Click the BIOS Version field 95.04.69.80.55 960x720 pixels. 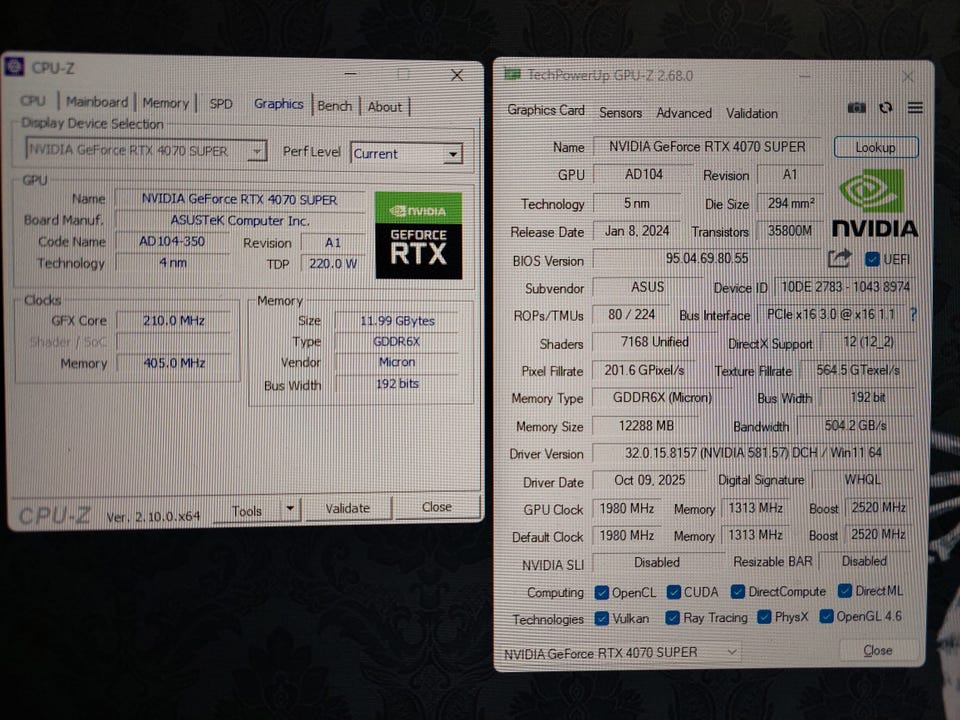[x=707, y=258]
